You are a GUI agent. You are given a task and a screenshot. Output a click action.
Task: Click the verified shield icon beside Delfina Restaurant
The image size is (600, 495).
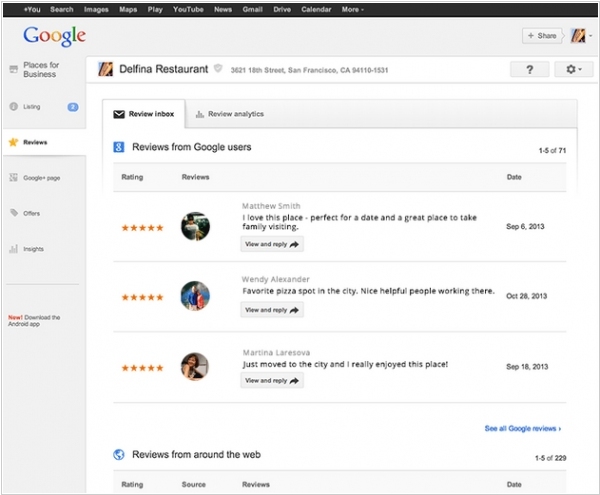click(x=218, y=68)
